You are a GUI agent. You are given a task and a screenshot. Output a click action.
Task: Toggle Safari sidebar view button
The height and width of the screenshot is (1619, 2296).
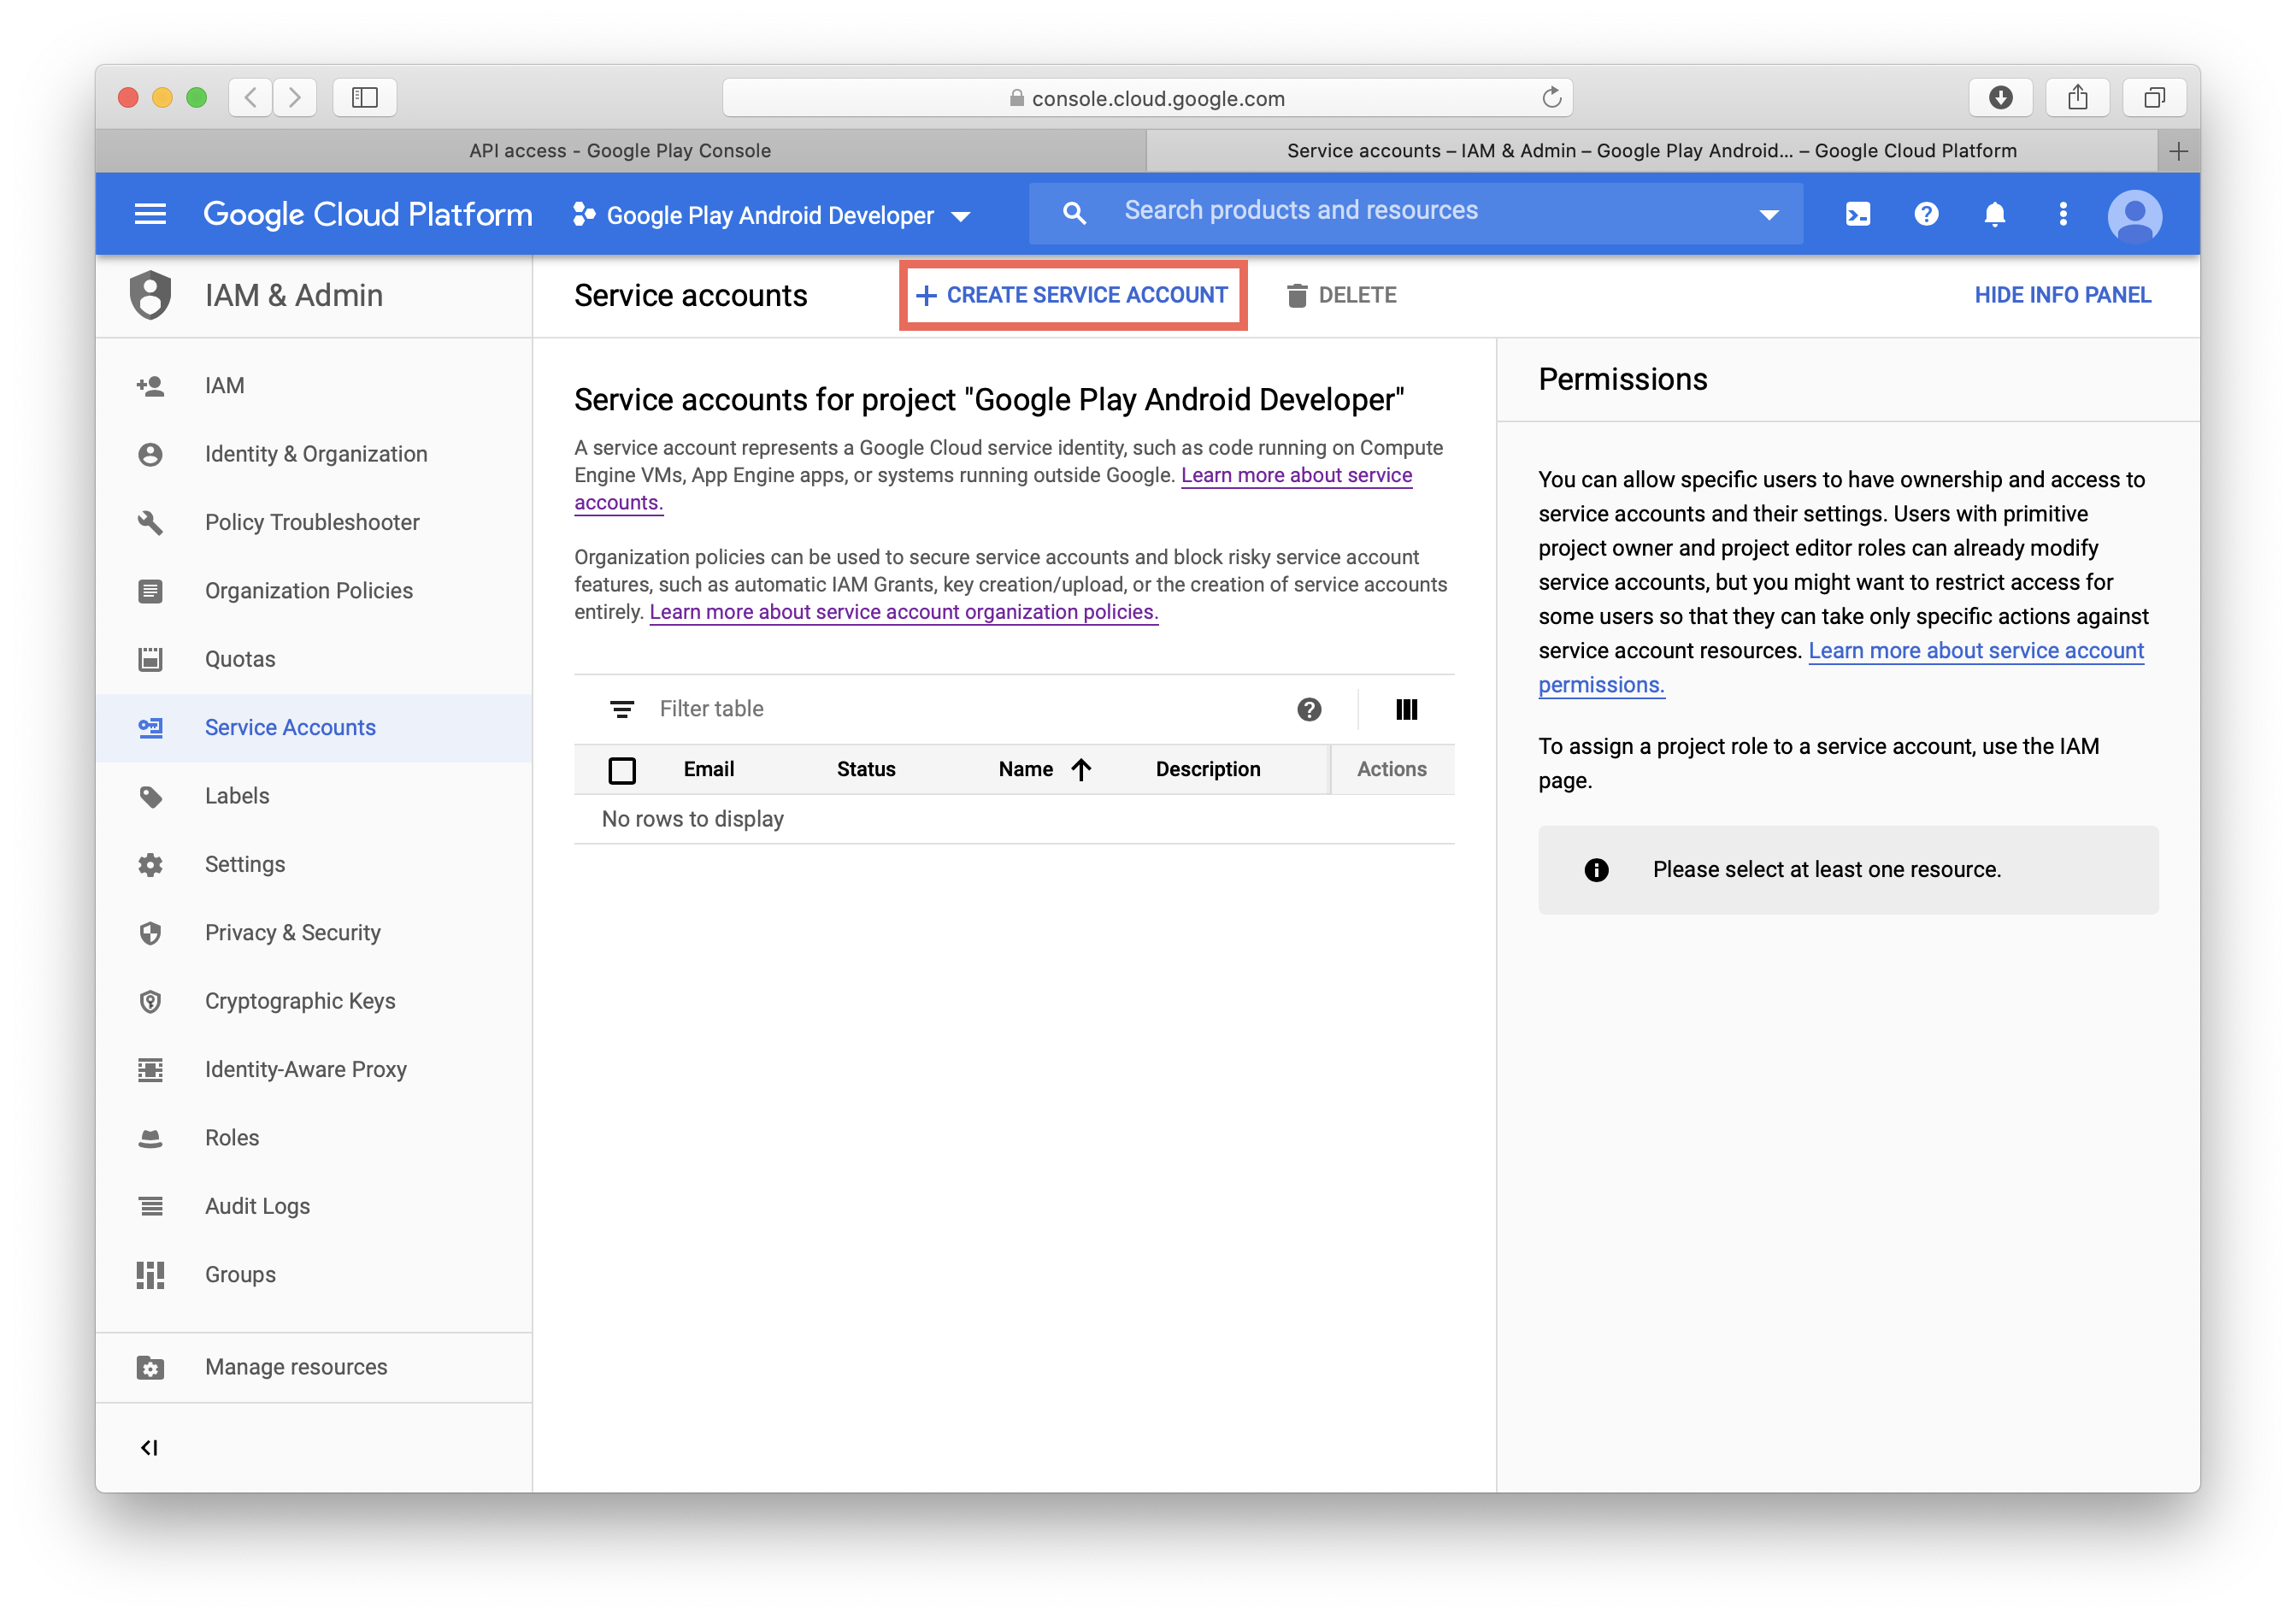click(x=365, y=97)
